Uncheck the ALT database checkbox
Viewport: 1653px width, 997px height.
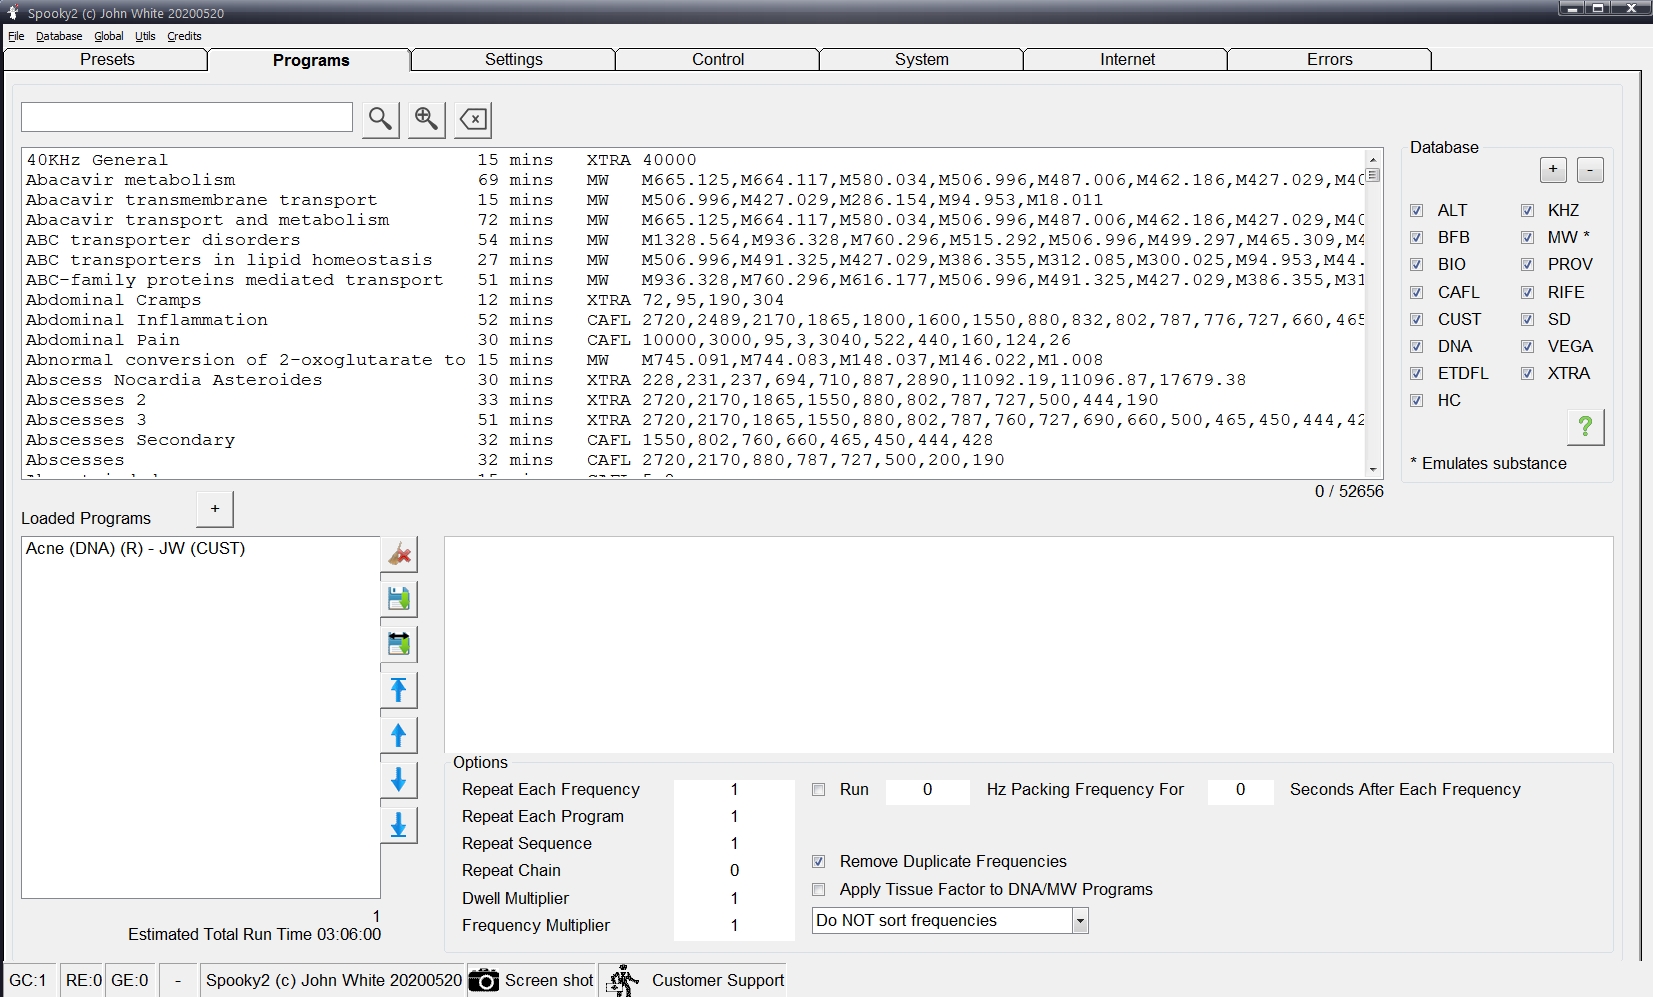(x=1416, y=210)
